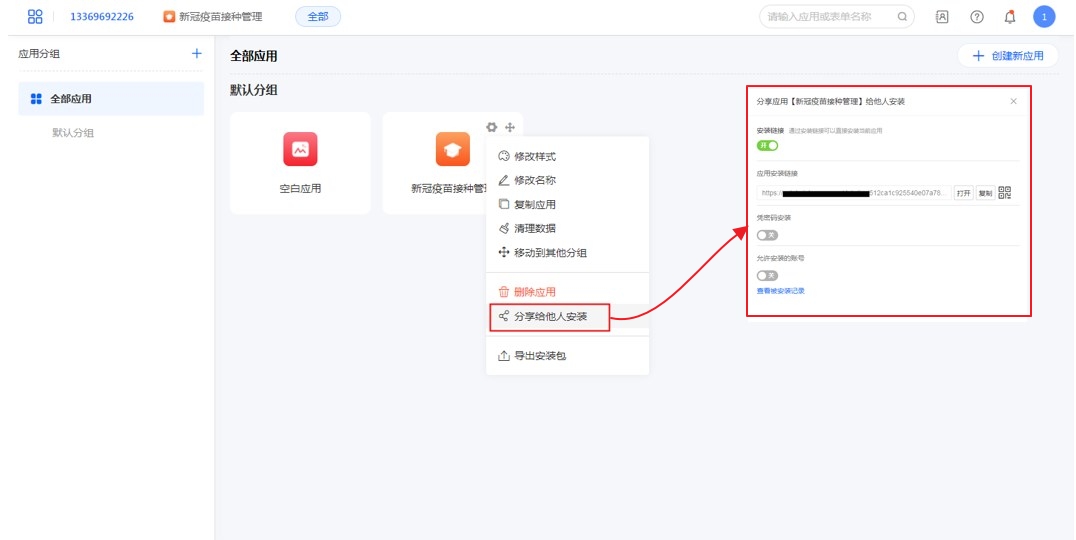Select 默认分组 in the sidebar
The height and width of the screenshot is (540, 1076).
click(x=73, y=133)
